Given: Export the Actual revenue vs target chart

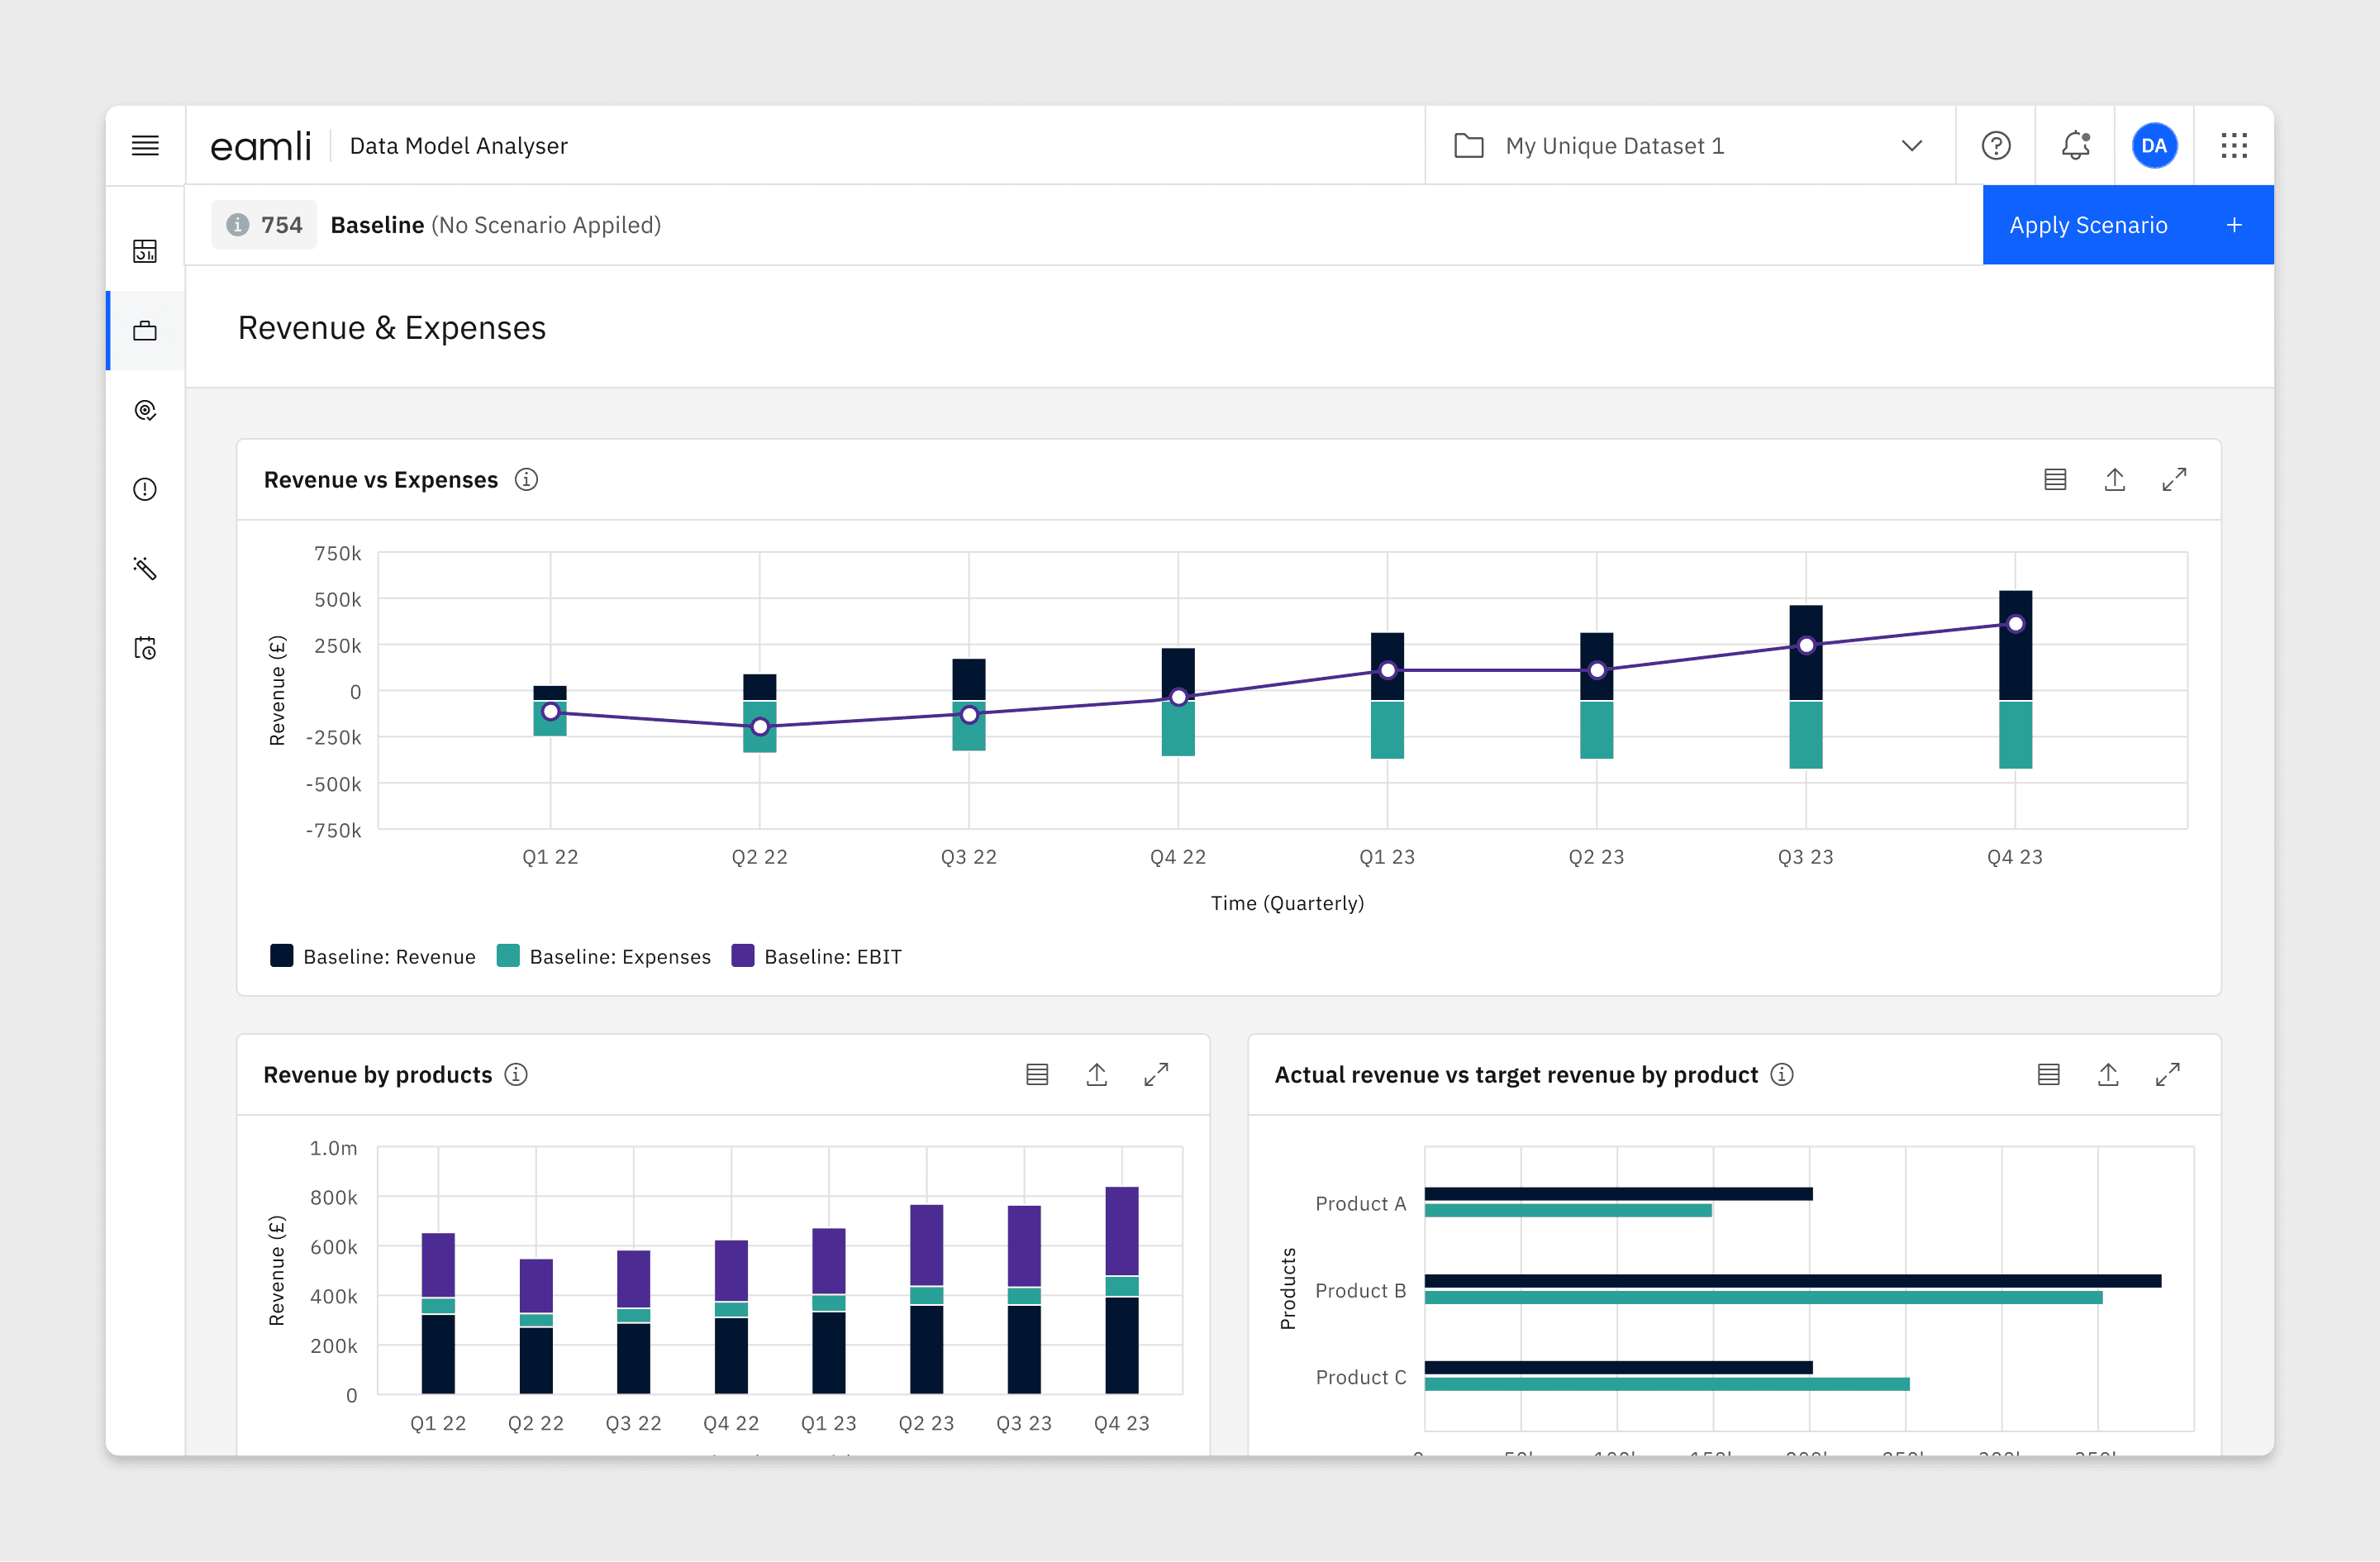Looking at the screenshot, I should [x=2108, y=1075].
